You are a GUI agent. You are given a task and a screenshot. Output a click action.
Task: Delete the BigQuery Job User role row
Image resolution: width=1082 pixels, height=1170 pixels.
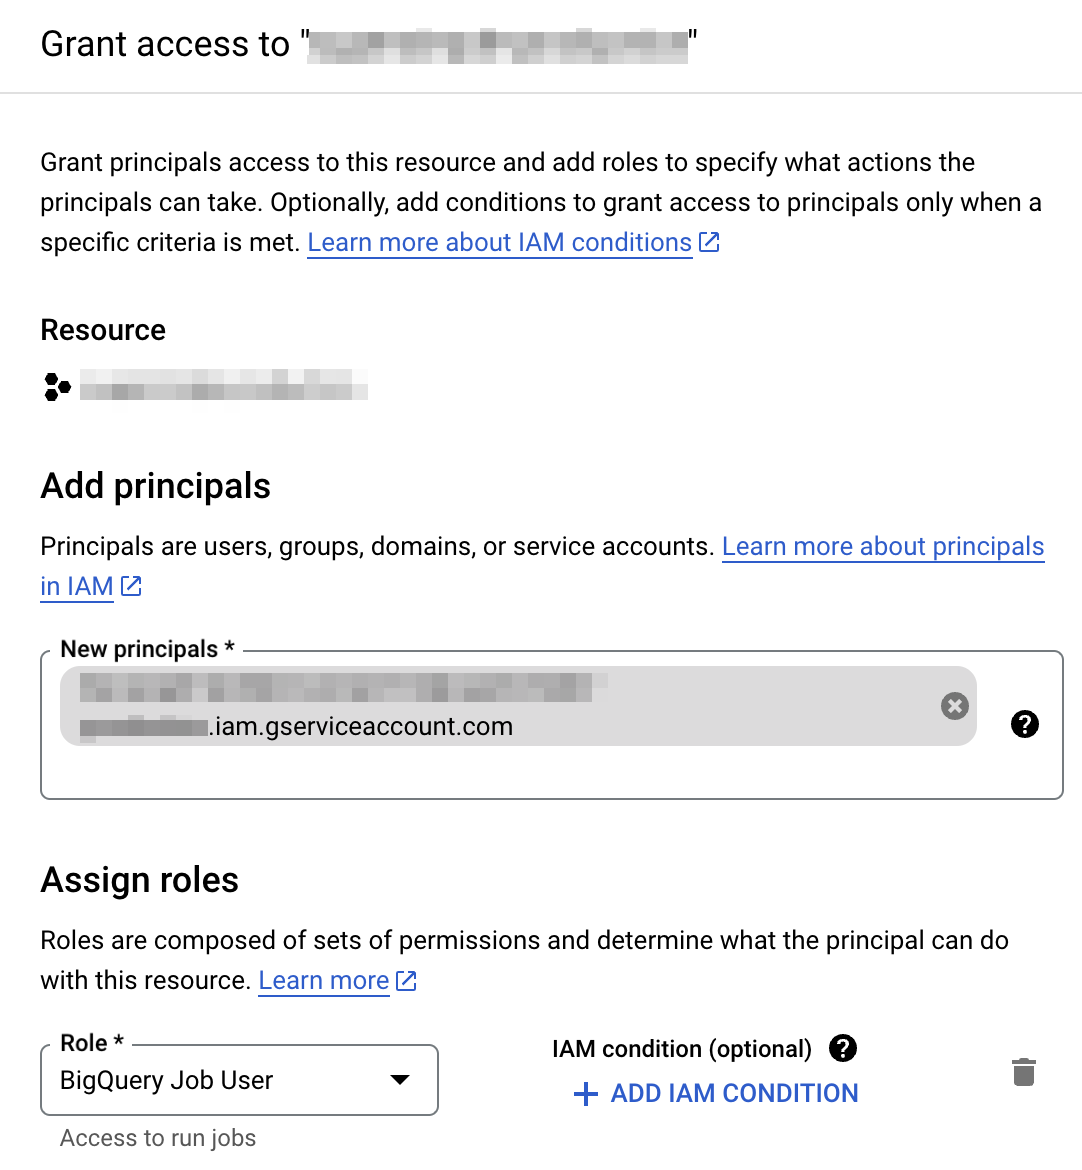[1024, 1072]
